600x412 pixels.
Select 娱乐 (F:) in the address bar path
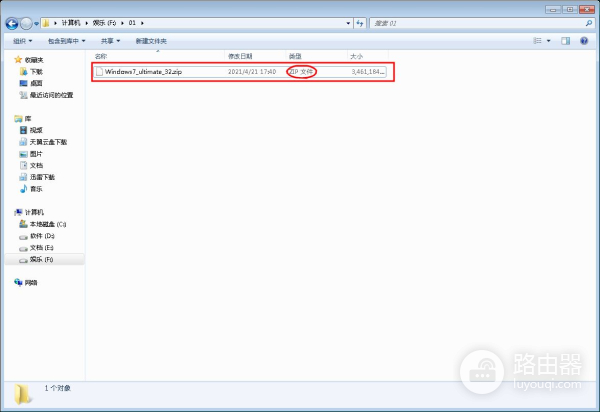pyautogui.click(x=104, y=23)
